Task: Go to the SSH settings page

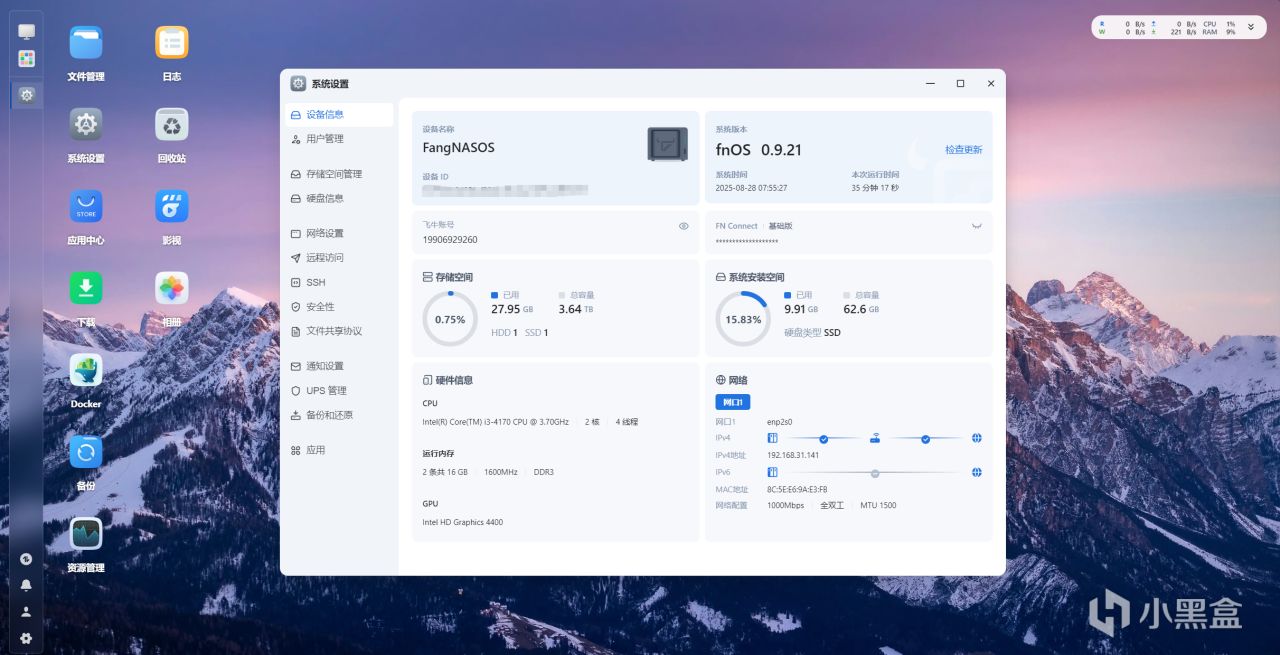Action: pyautogui.click(x=316, y=283)
